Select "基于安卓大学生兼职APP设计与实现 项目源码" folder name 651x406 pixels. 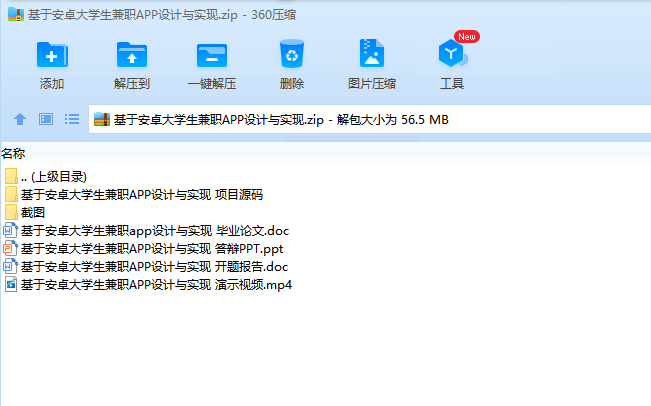(142, 195)
